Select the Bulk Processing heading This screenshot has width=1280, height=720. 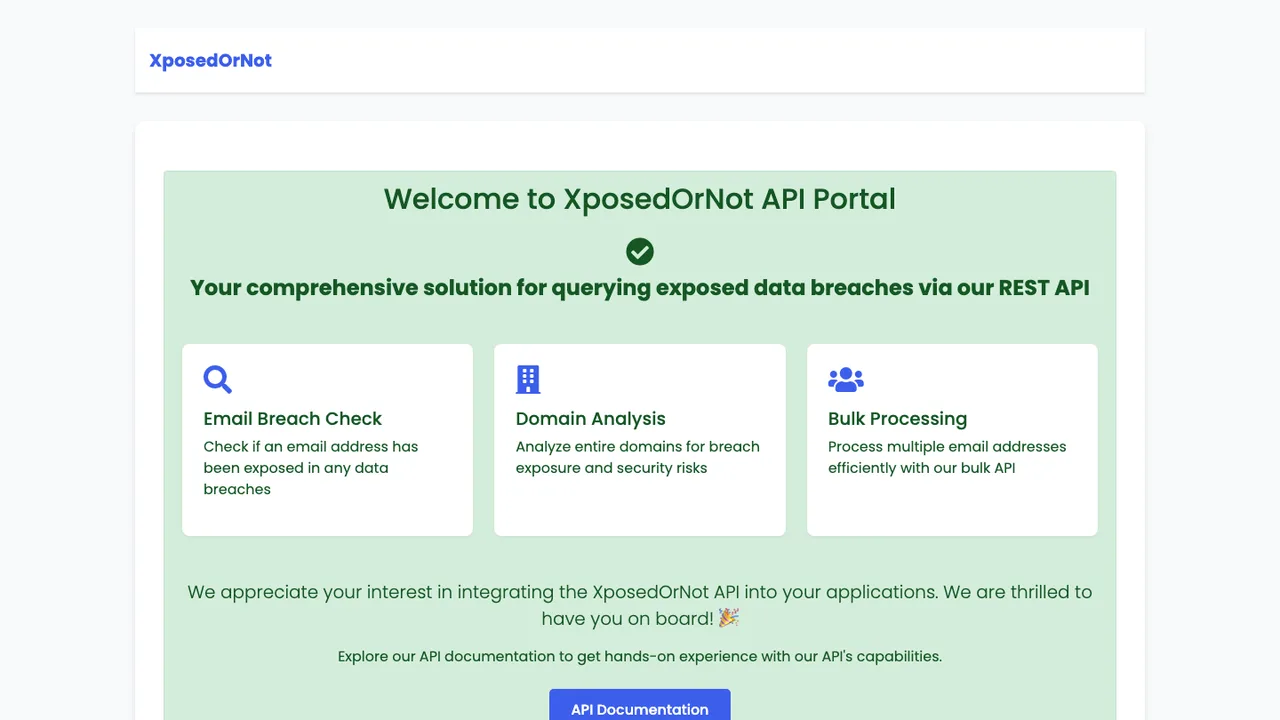pyautogui.click(x=898, y=419)
